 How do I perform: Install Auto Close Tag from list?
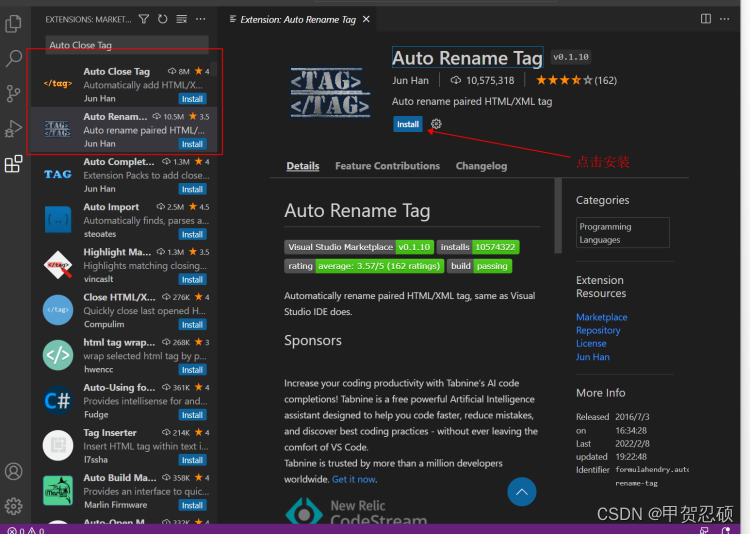click(x=192, y=99)
